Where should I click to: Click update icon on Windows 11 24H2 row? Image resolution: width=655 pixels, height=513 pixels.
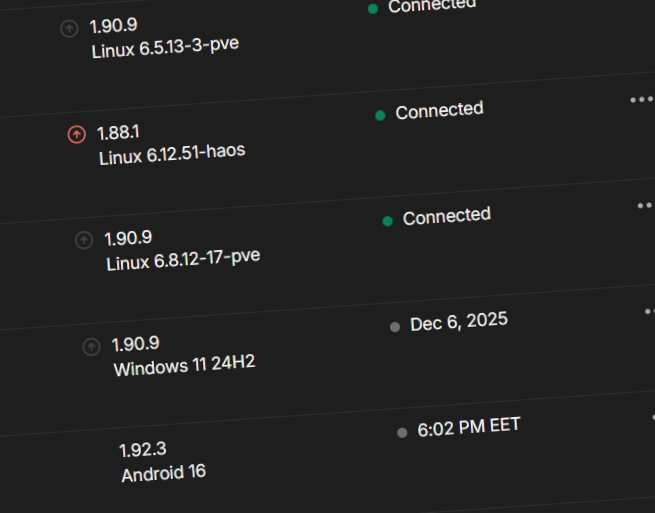[91, 346]
